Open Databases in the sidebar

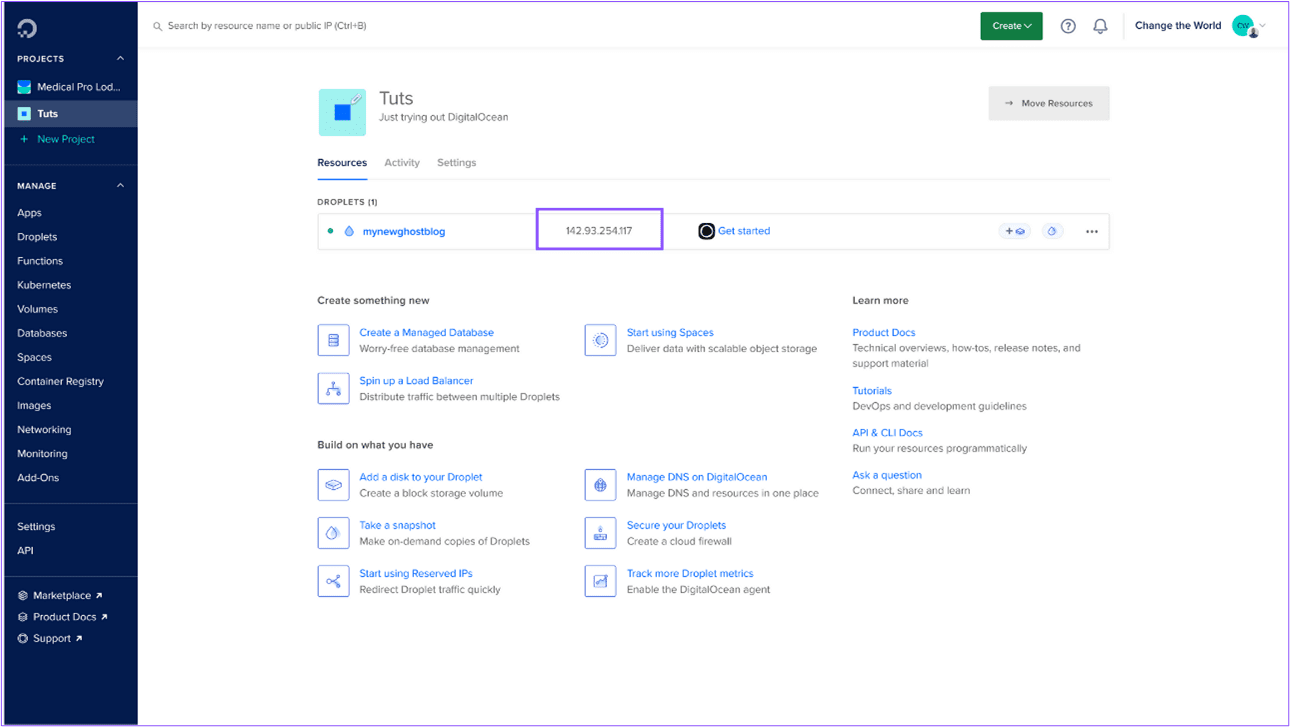(x=42, y=333)
